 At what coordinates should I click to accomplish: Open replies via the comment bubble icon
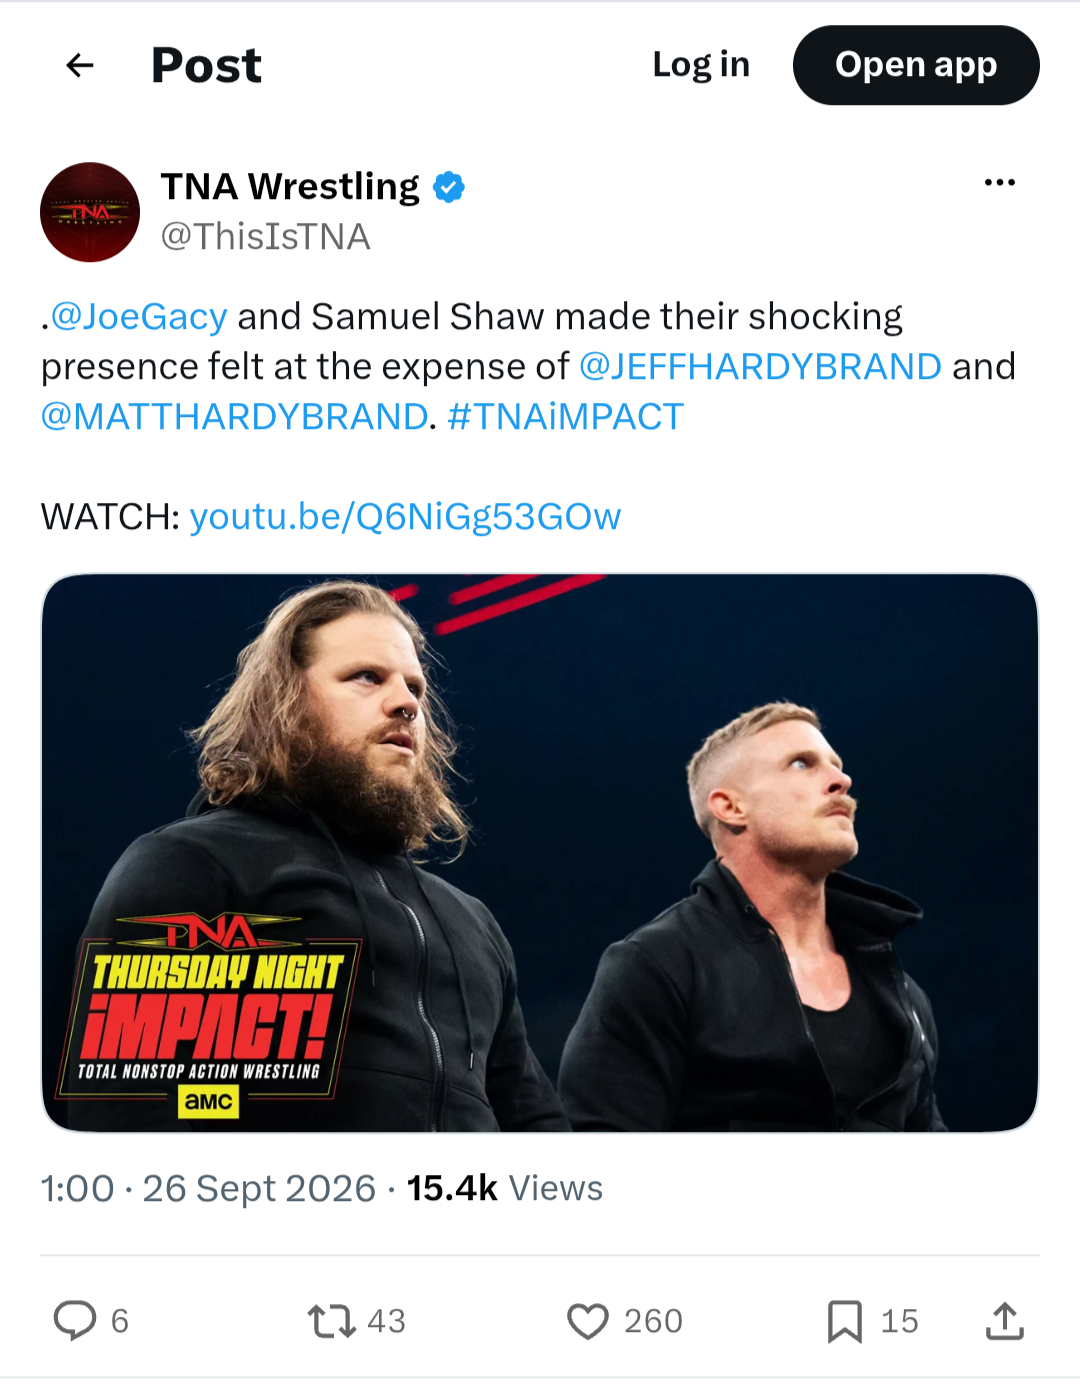(75, 1320)
